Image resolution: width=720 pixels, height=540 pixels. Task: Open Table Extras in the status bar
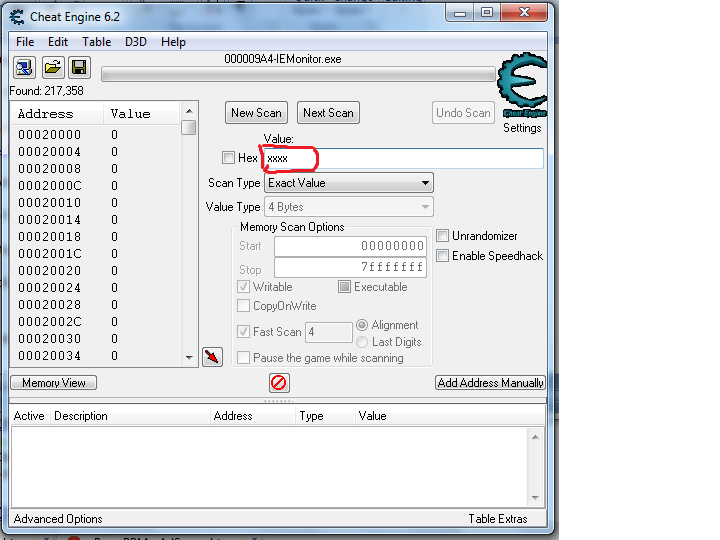click(498, 519)
